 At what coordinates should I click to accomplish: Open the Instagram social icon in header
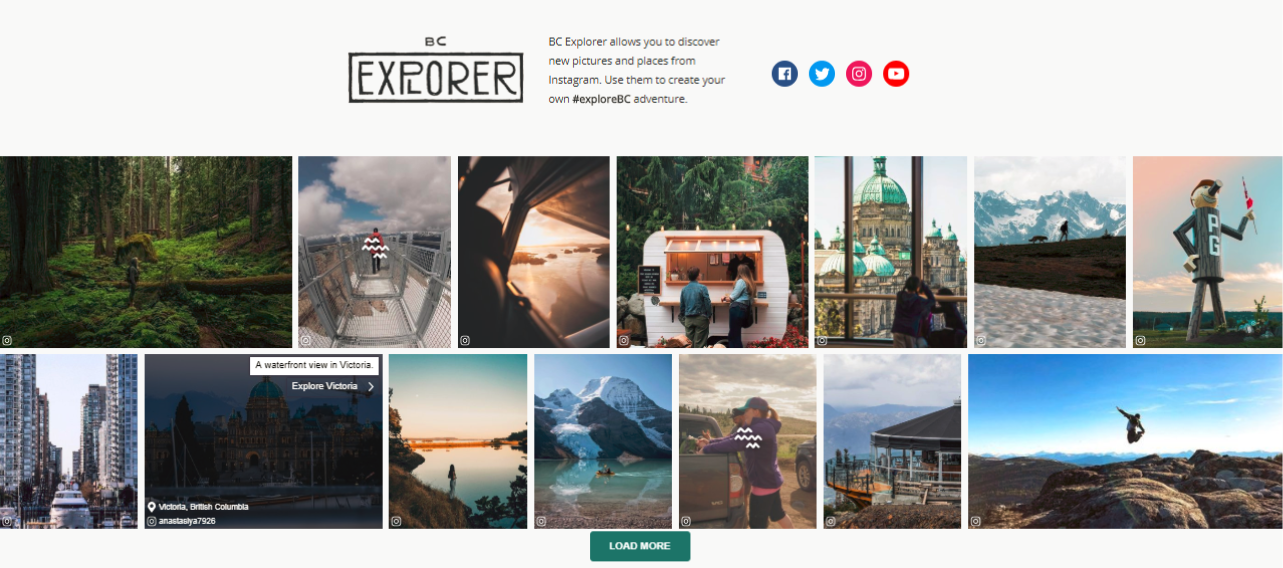click(x=859, y=74)
